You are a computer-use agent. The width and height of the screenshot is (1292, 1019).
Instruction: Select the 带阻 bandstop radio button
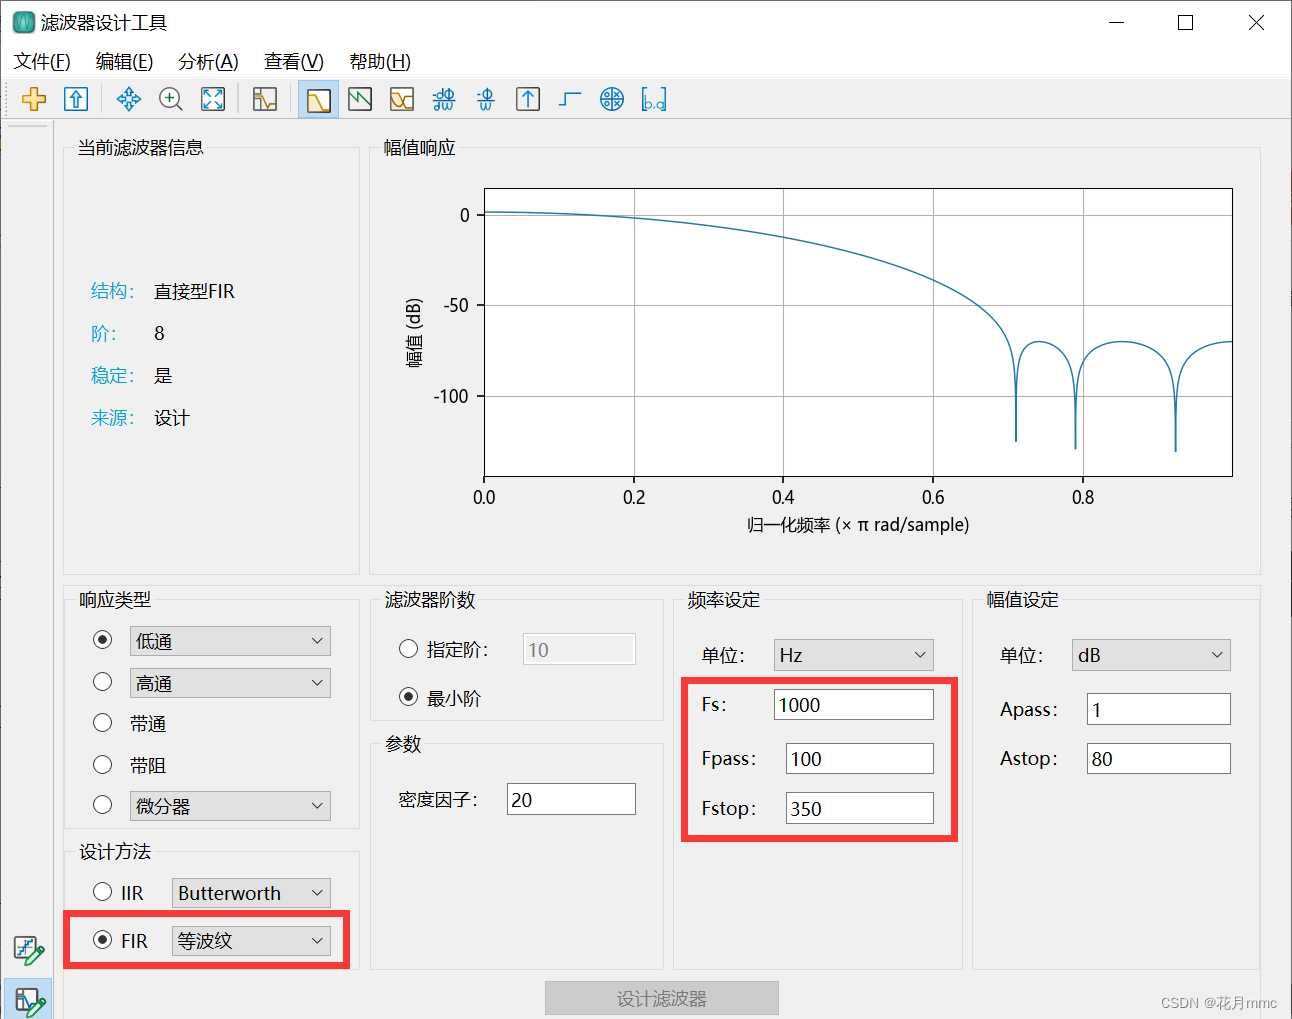(102, 765)
